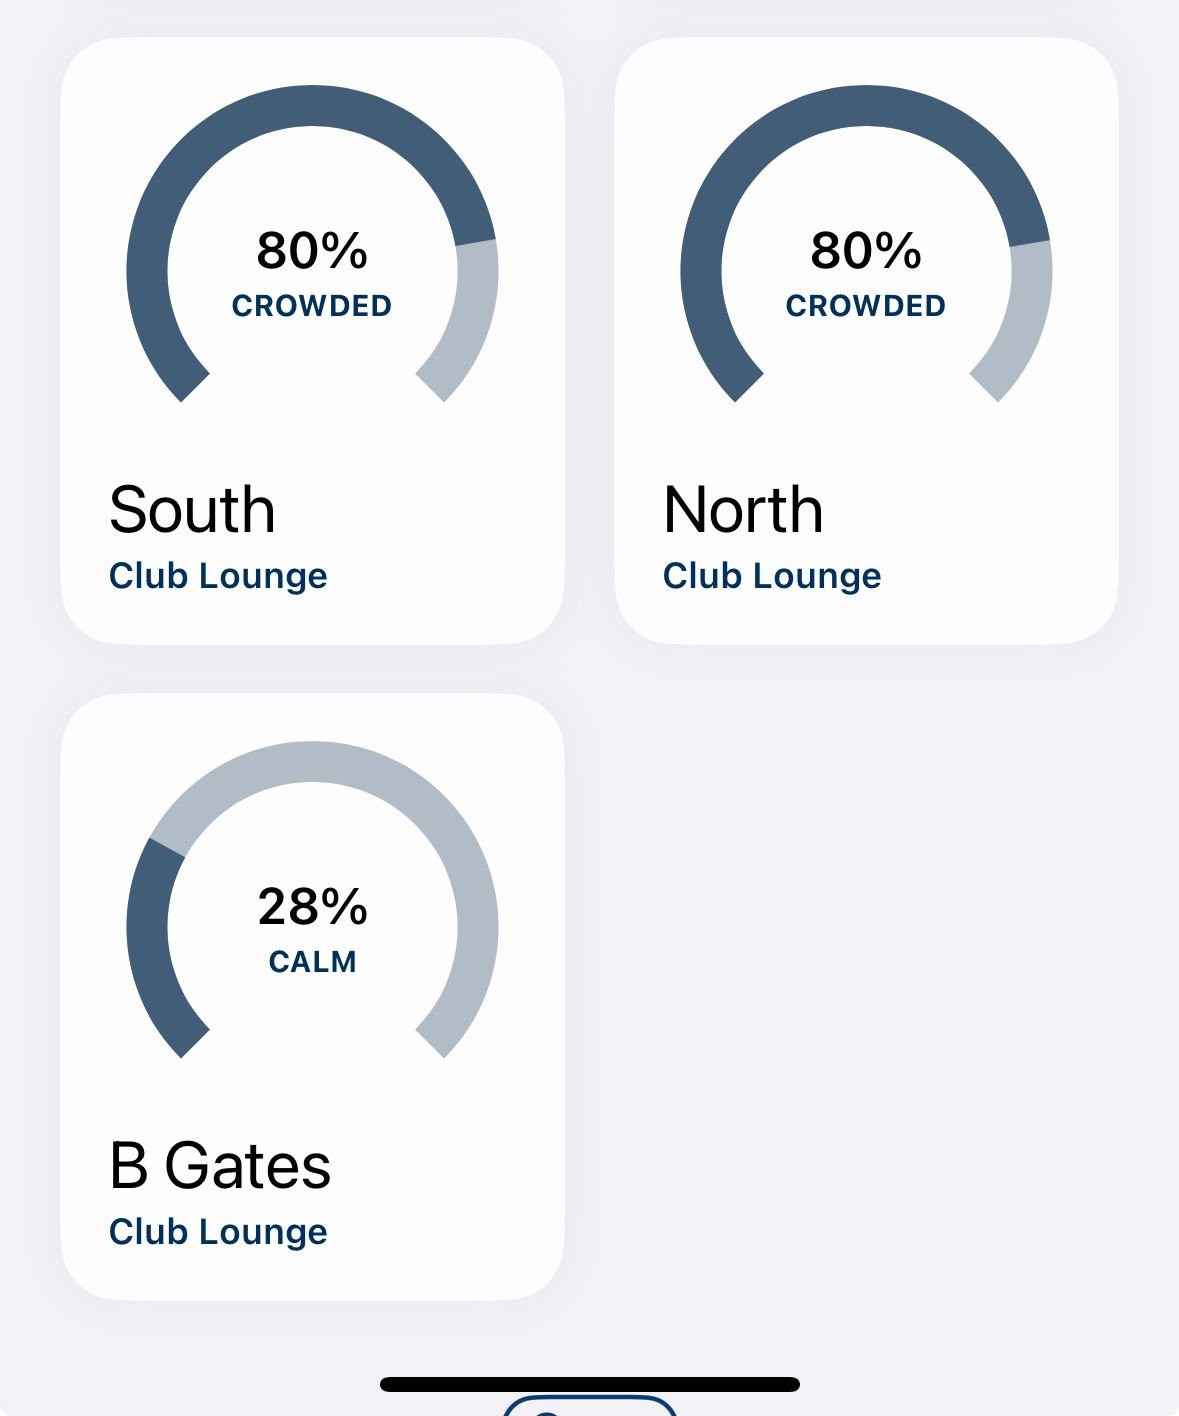Viewport: 1179px width, 1416px height.
Task: Click the South lounge 80% reading
Action: tap(312, 250)
